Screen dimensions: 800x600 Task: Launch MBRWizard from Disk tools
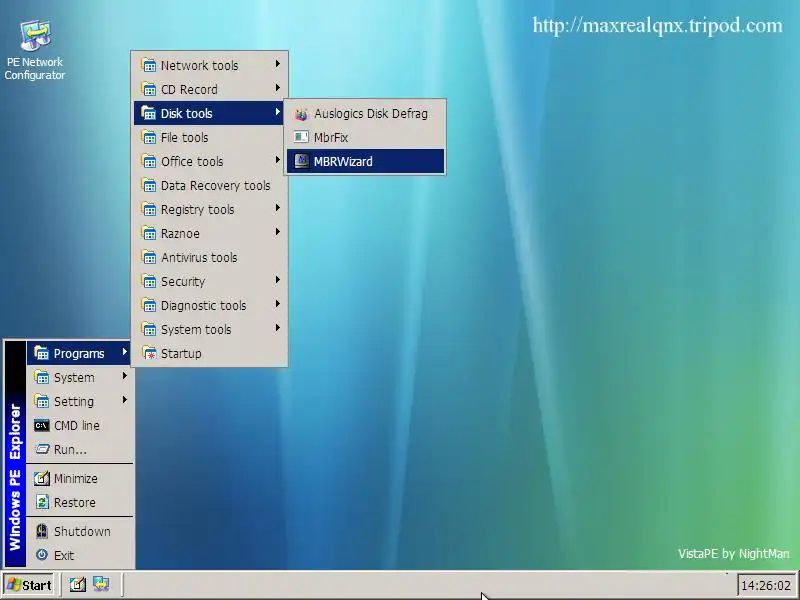(365, 161)
